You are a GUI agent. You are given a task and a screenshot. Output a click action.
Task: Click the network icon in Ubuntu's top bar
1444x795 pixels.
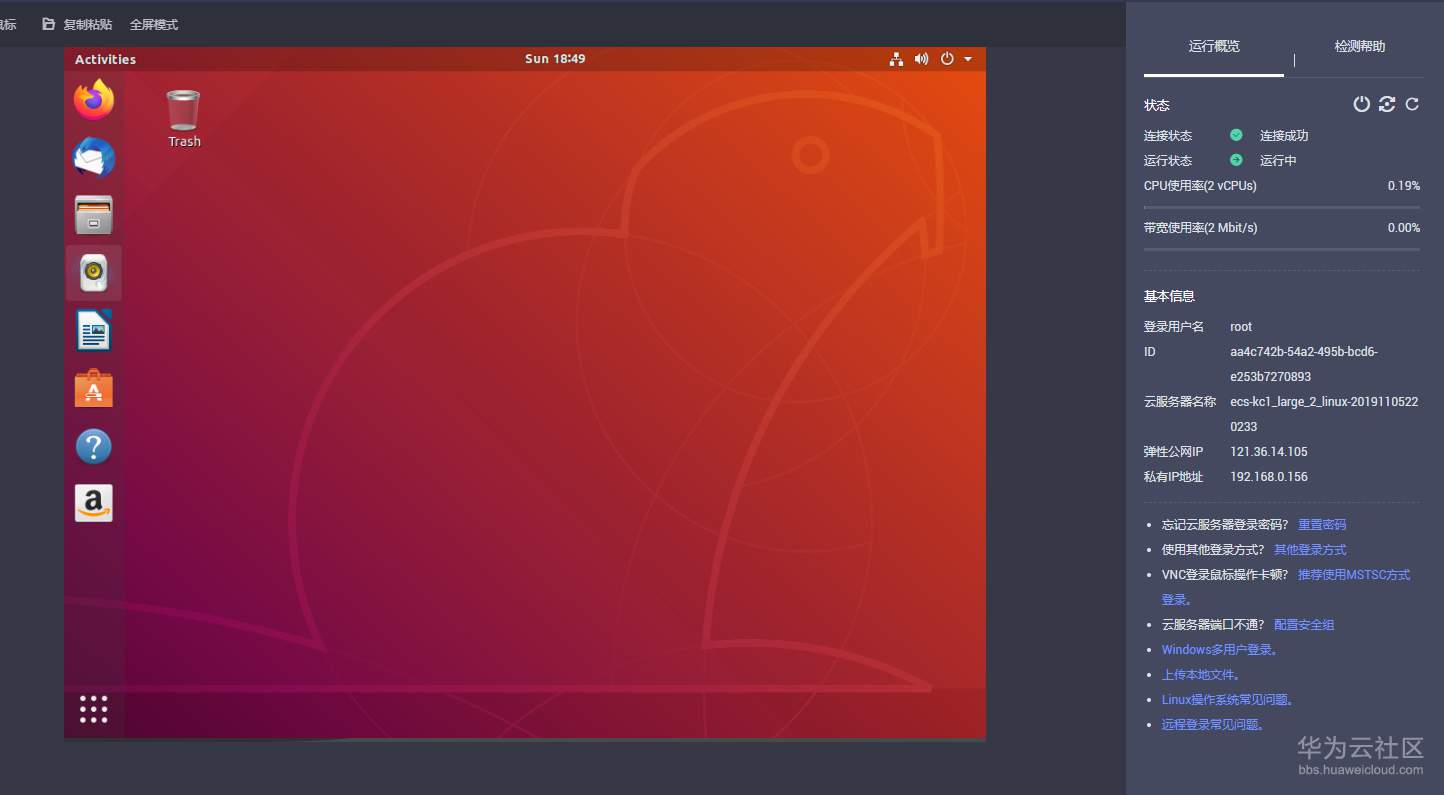(x=896, y=59)
